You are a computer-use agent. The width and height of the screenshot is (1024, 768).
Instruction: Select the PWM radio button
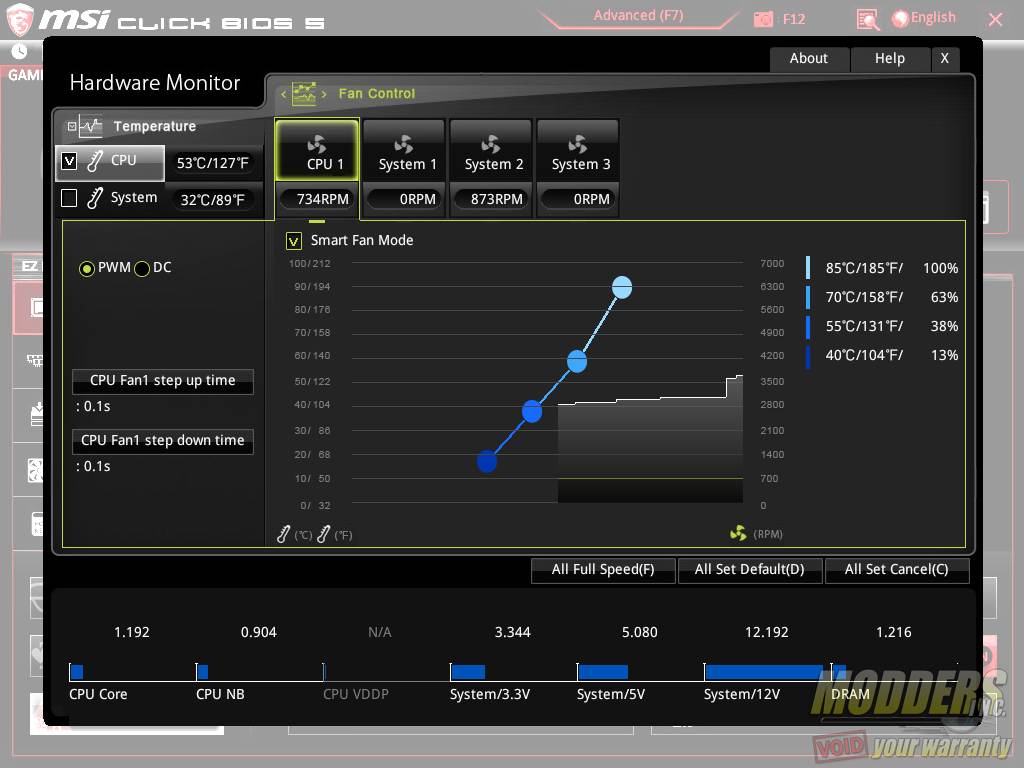pyautogui.click(x=86, y=268)
